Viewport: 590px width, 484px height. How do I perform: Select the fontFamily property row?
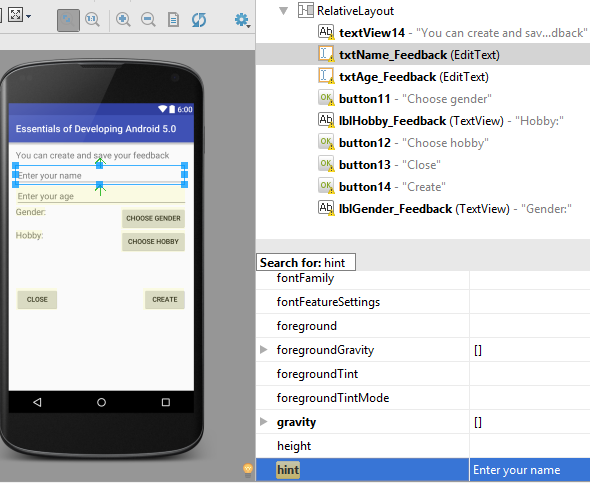(423, 278)
